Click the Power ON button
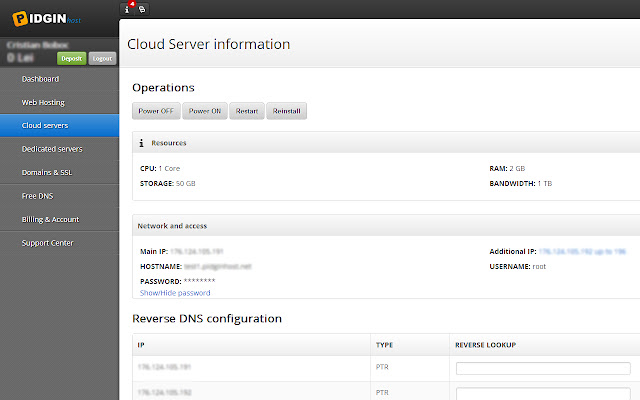Viewport: 640px width, 400px height. (x=205, y=111)
